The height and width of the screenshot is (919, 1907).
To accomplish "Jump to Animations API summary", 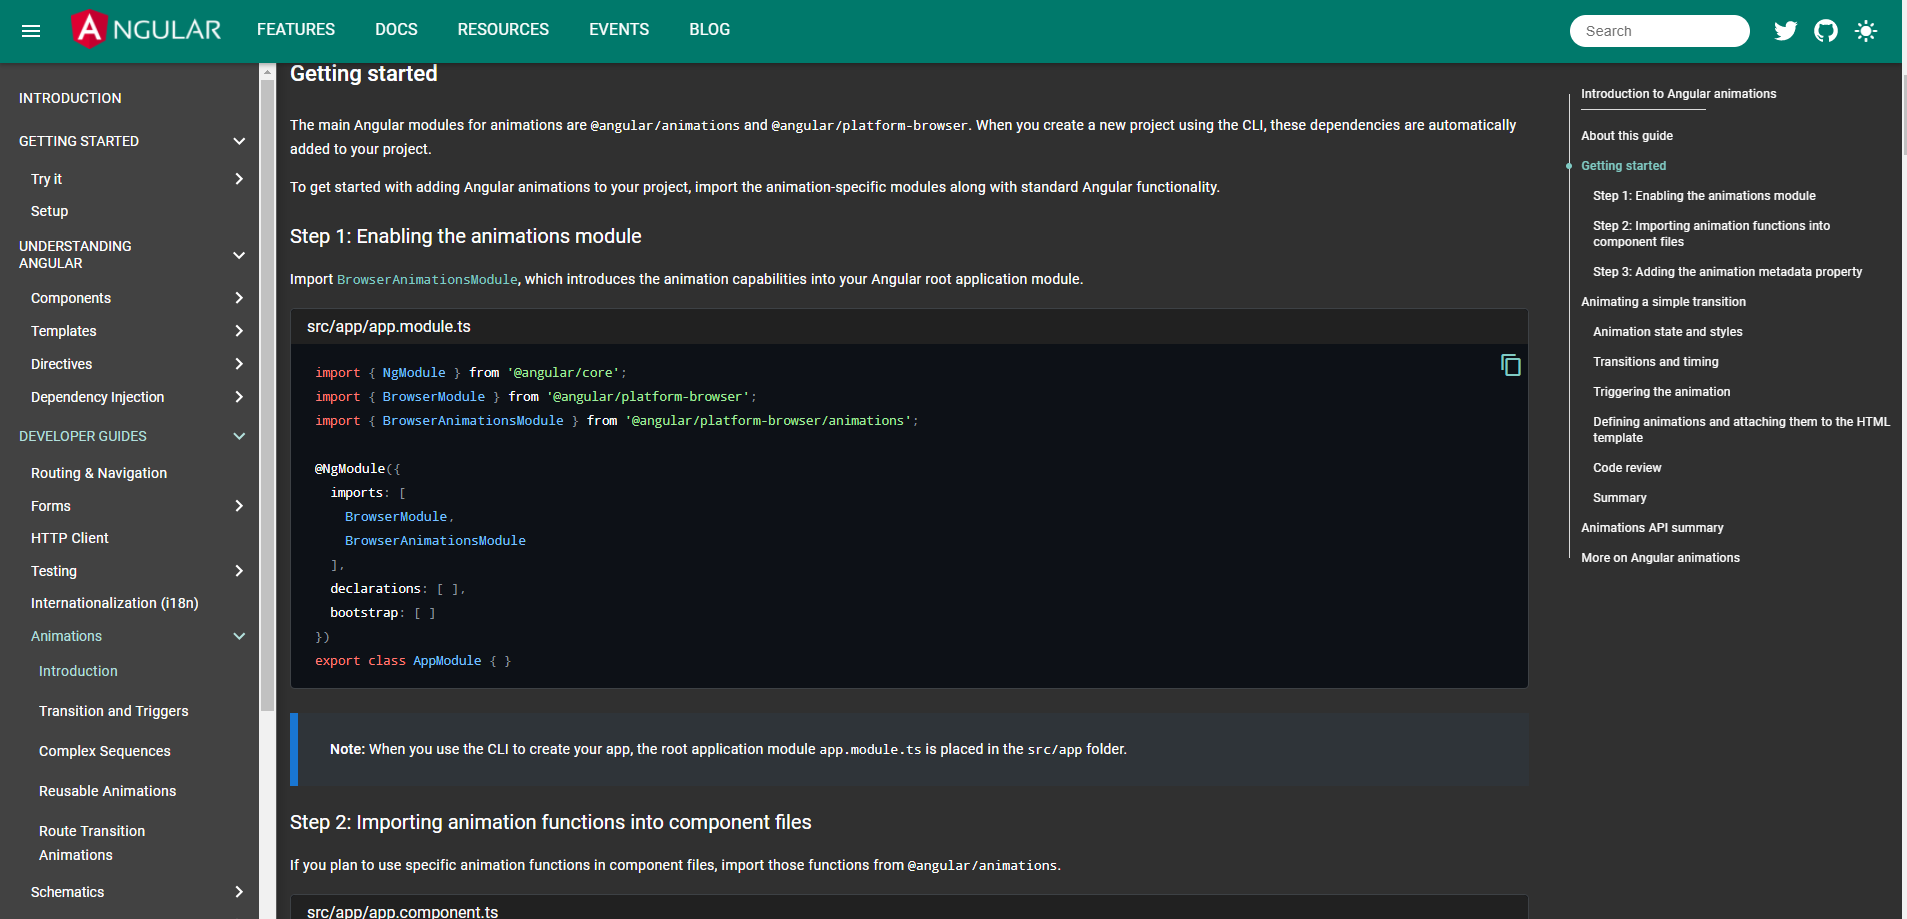I will (x=1652, y=528).
